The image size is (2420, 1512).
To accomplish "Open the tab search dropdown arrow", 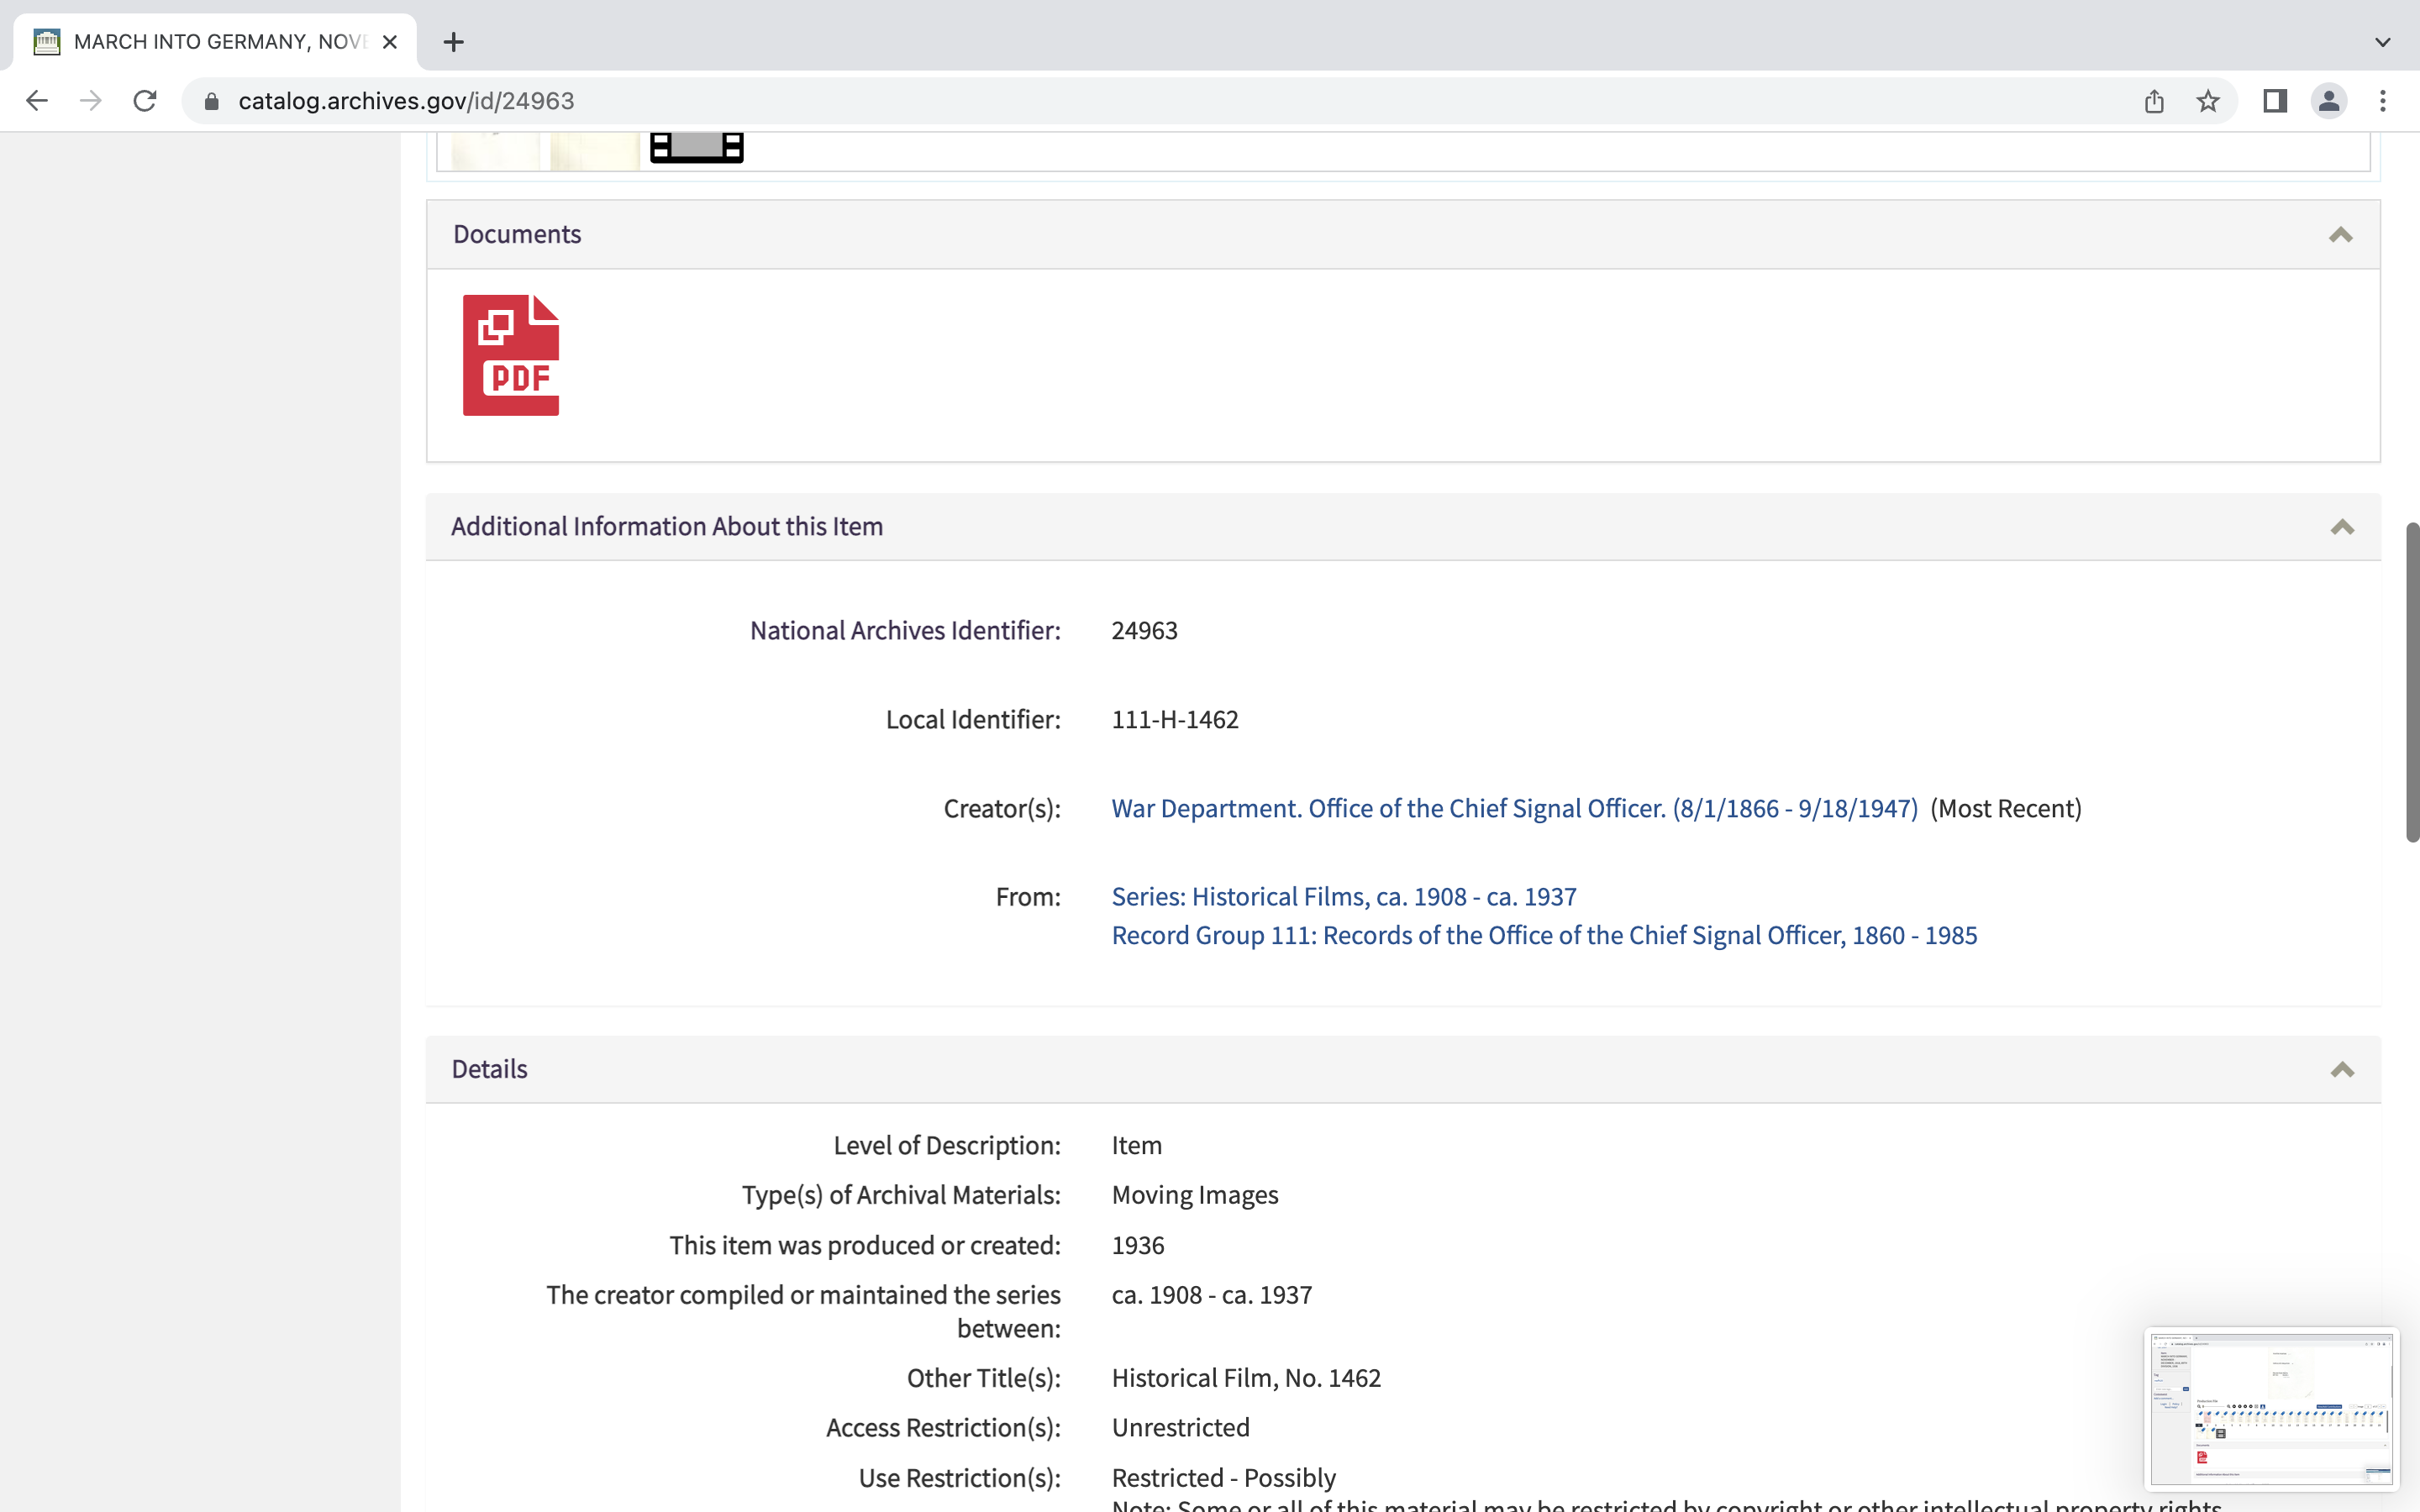I will 2383,42.
